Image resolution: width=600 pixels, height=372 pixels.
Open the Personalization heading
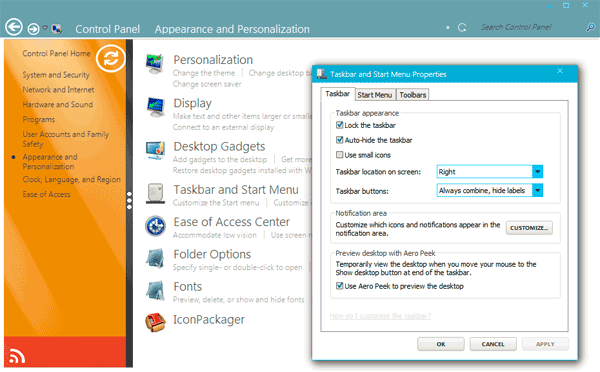tap(213, 60)
